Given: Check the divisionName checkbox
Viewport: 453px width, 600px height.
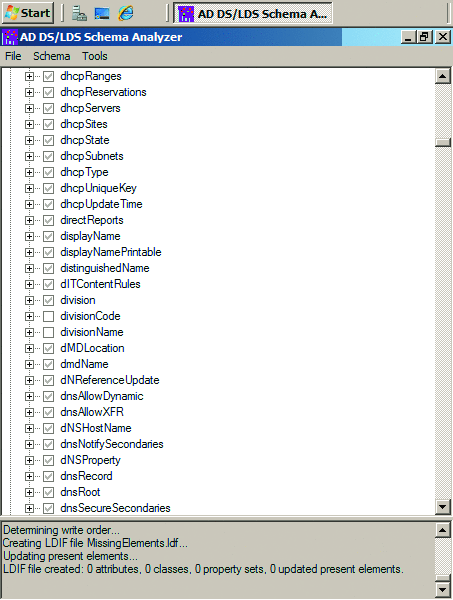Looking at the screenshot, I should tap(48, 333).
